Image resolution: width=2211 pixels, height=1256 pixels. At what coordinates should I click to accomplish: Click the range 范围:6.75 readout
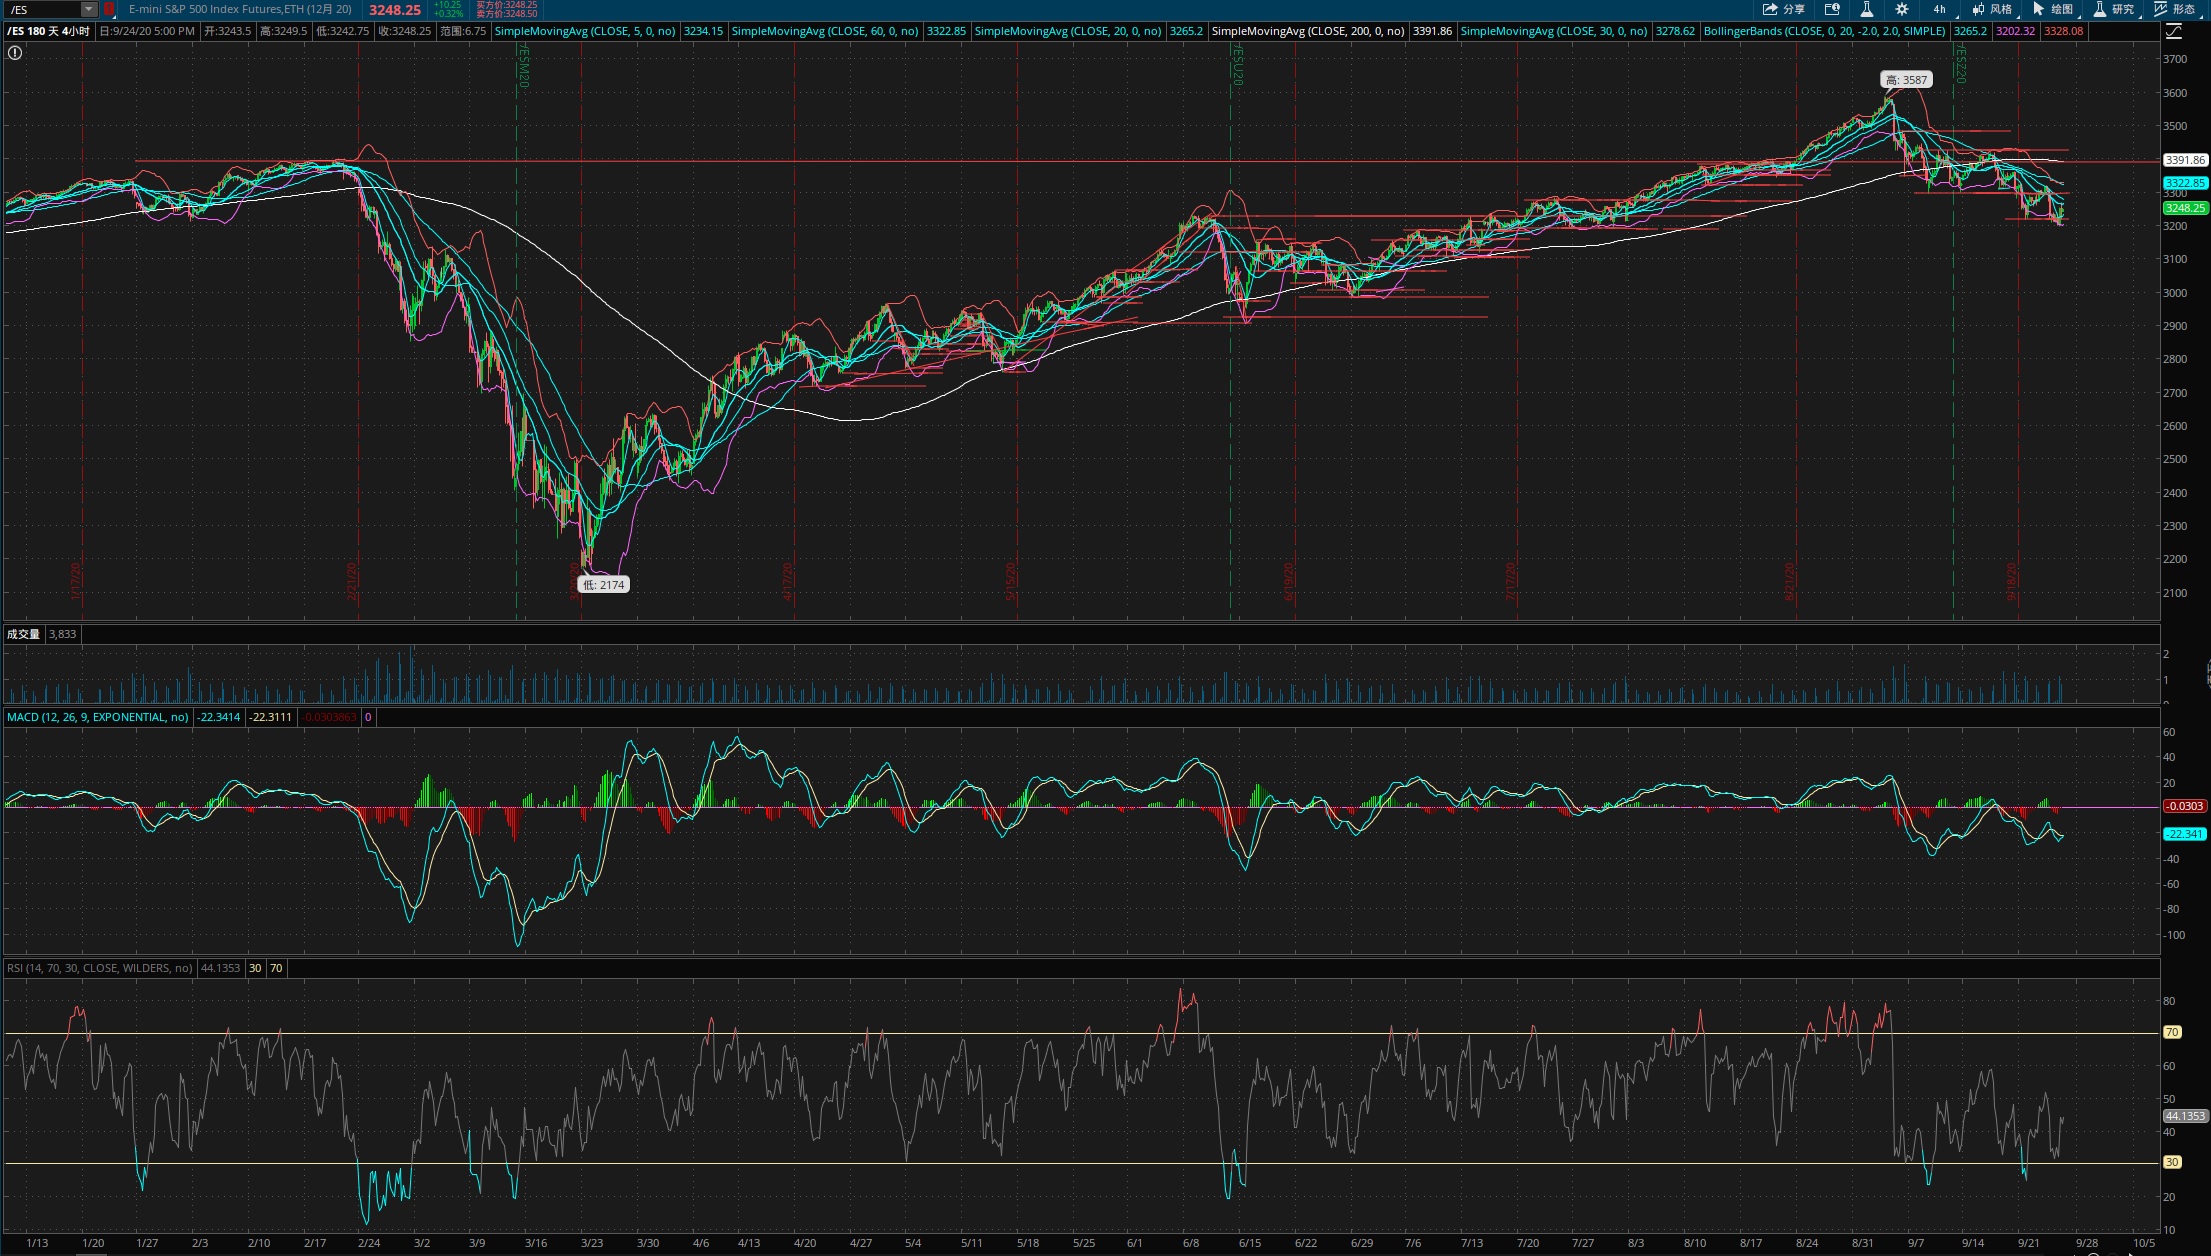[x=463, y=31]
